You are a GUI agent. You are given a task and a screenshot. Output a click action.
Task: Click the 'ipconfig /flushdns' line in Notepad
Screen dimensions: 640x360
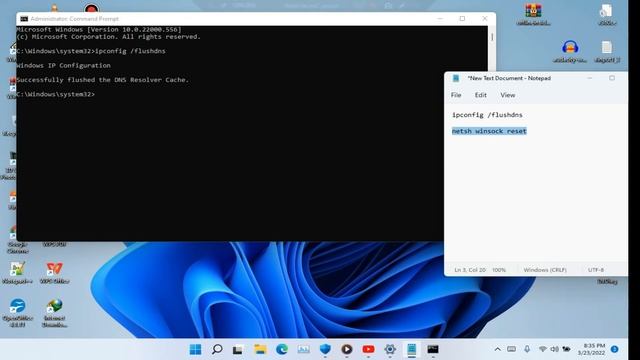[x=487, y=115]
